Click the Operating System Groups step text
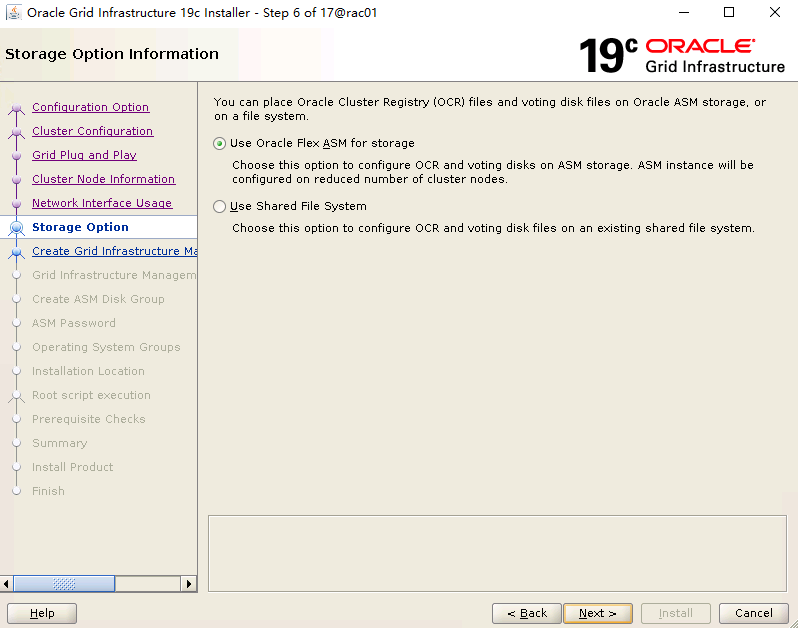798x628 pixels. click(106, 347)
